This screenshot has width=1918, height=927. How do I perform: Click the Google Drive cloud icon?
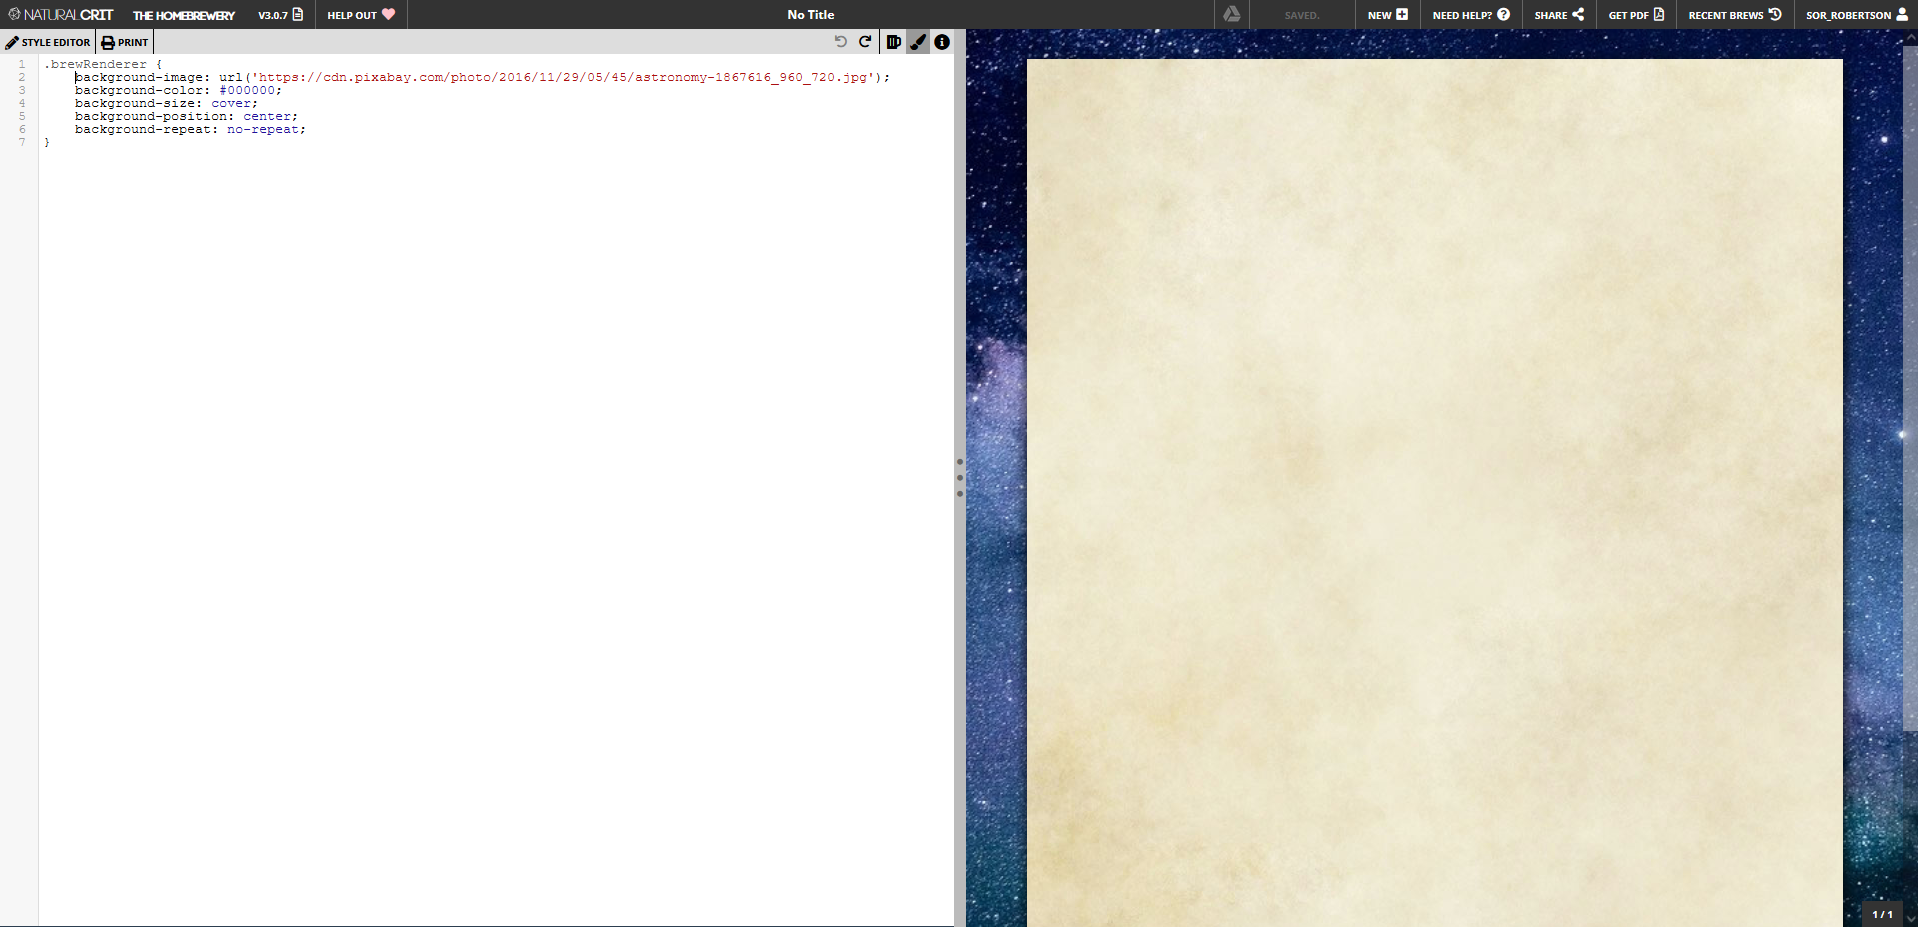pyautogui.click(x=1231, y=14)
